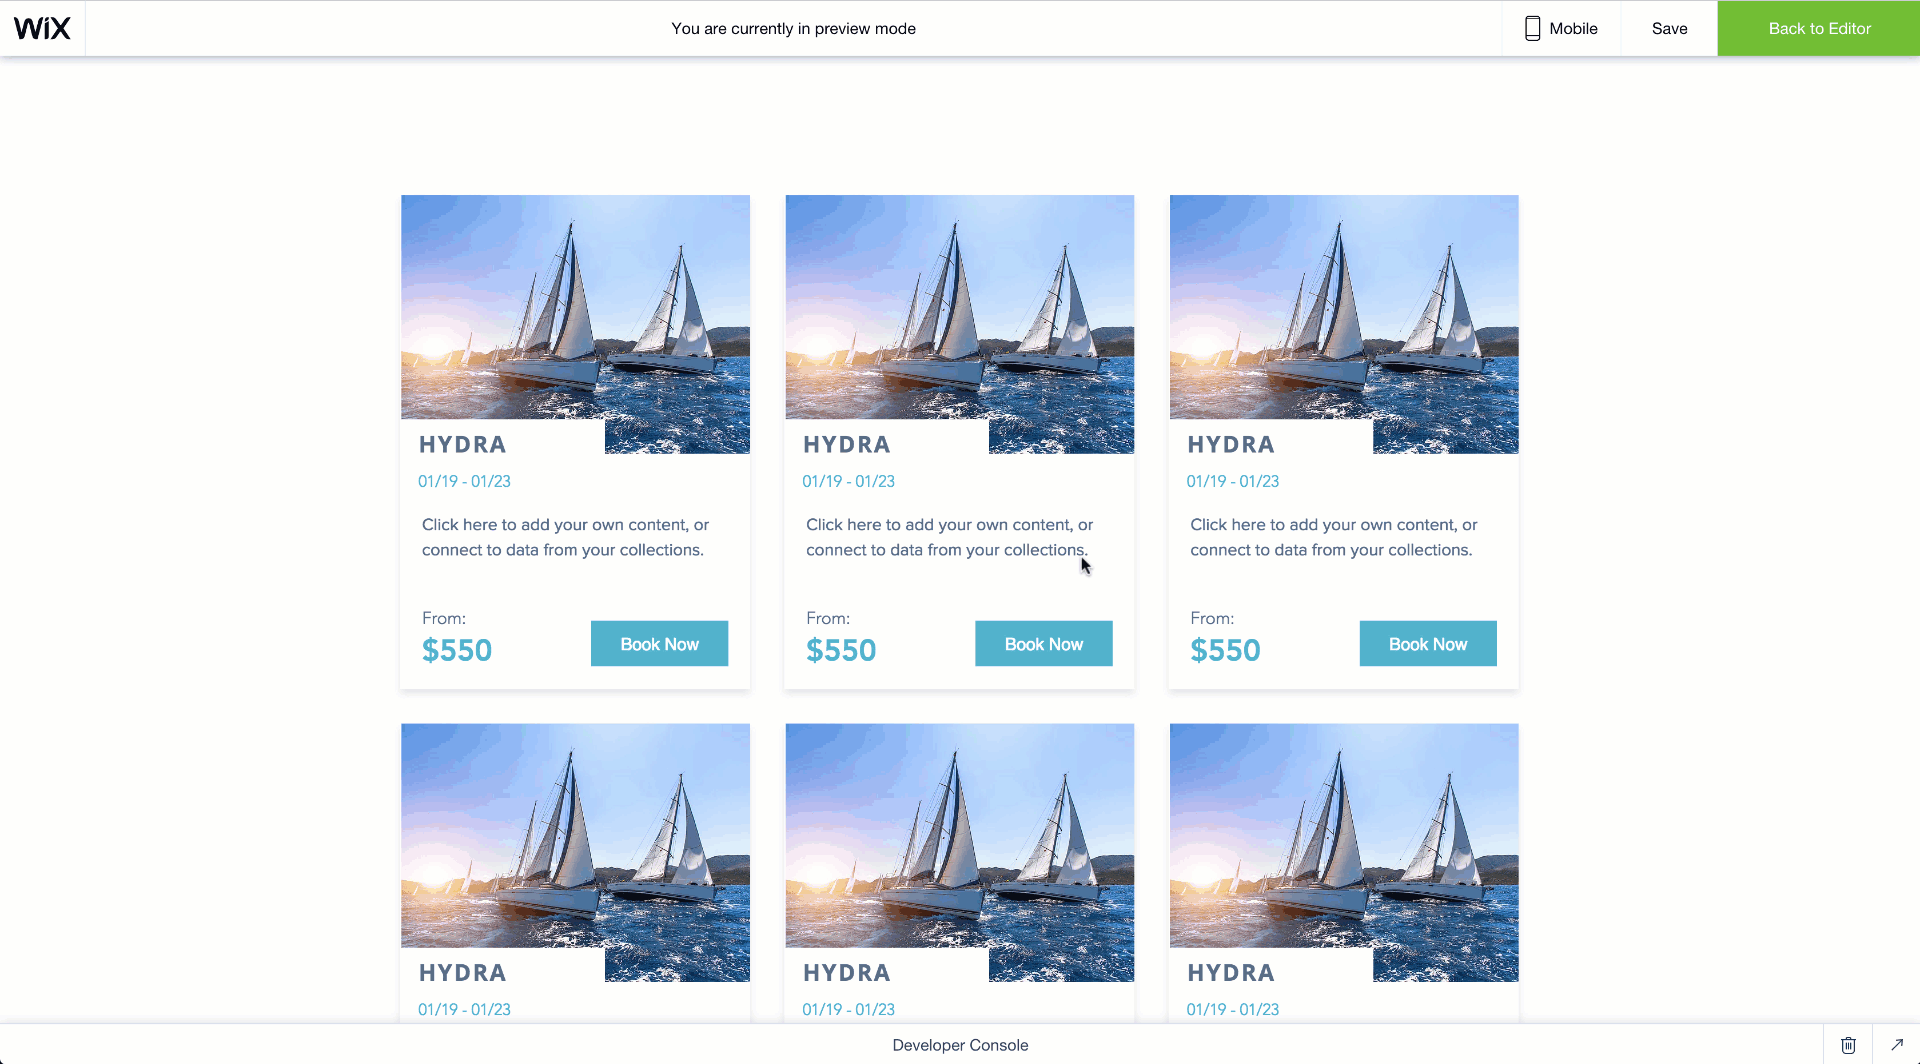Viewport: 1920px width, 1064px height.
Task: Clear the Developer Console with trash icon
Action: coord(1848,1045)
